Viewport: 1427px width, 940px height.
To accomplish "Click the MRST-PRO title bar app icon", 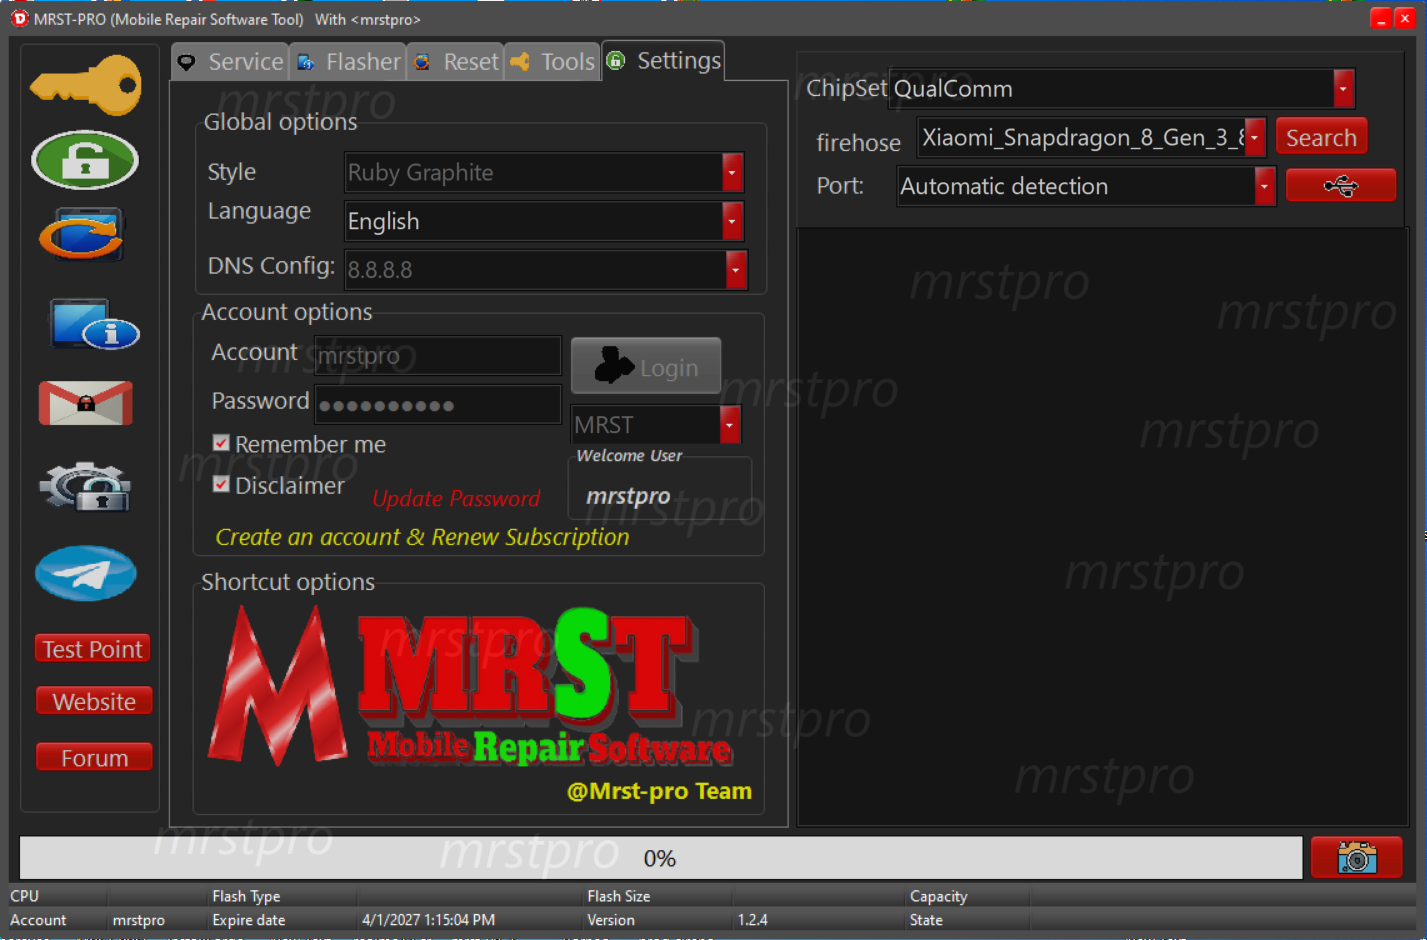I will click(19, 19).
